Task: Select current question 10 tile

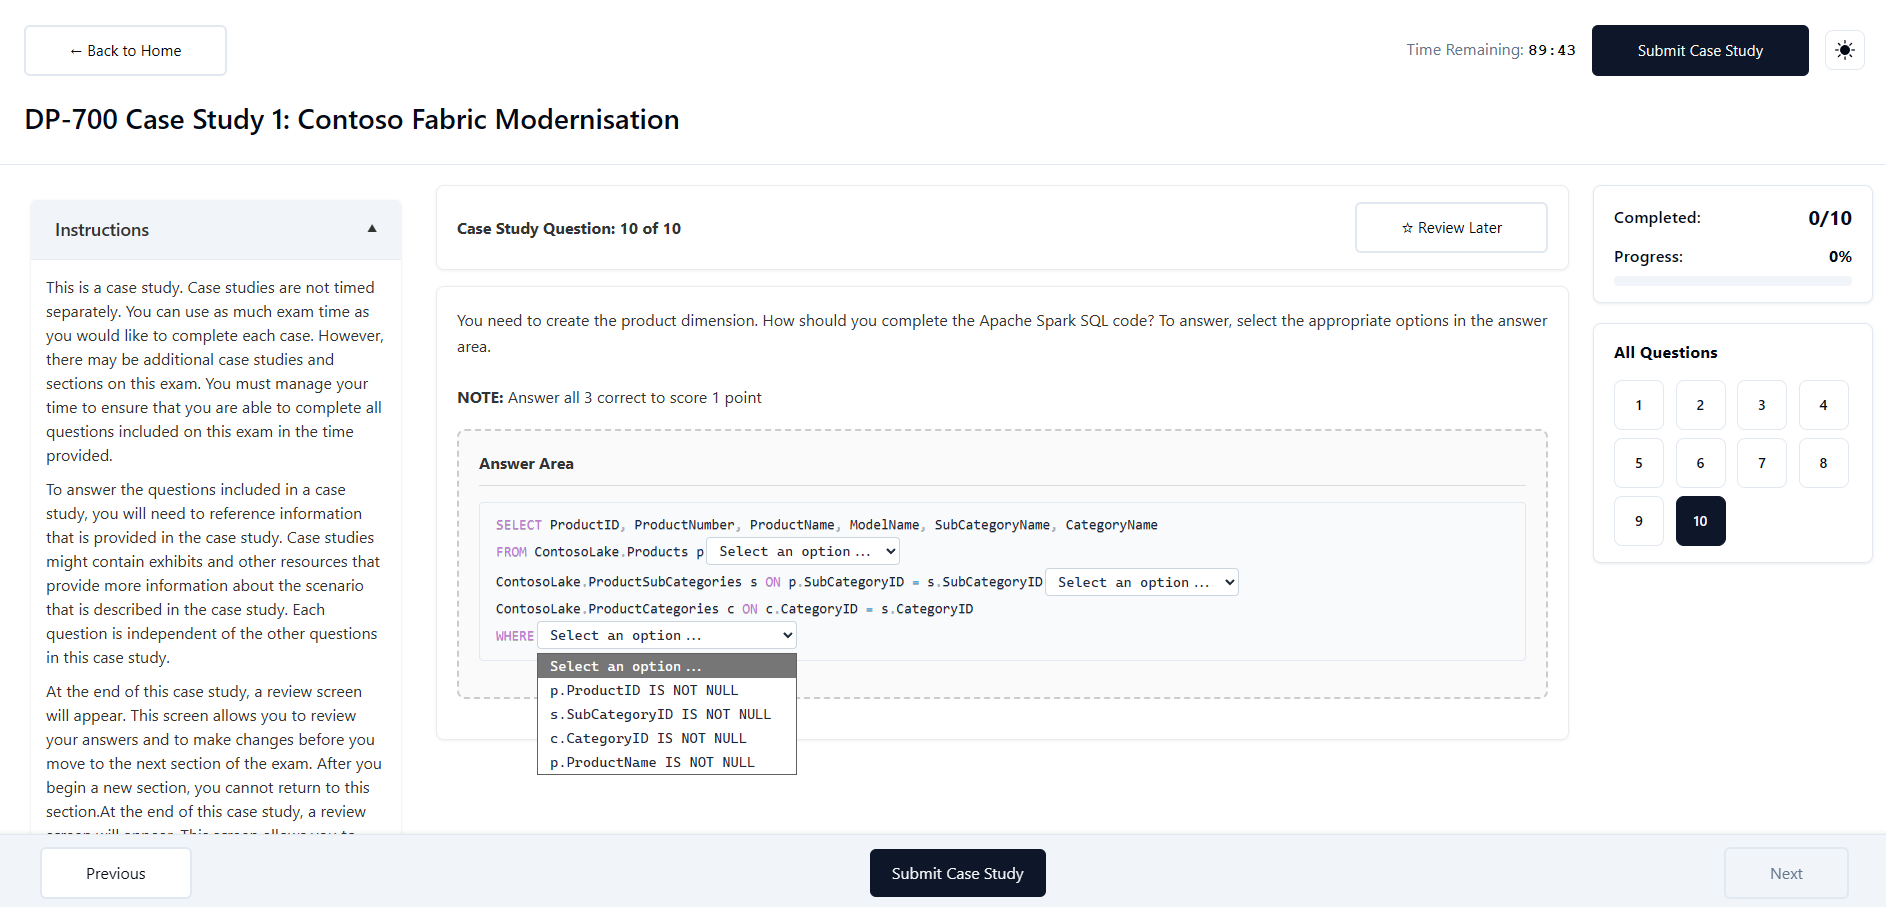Action: pos(1700,521)
